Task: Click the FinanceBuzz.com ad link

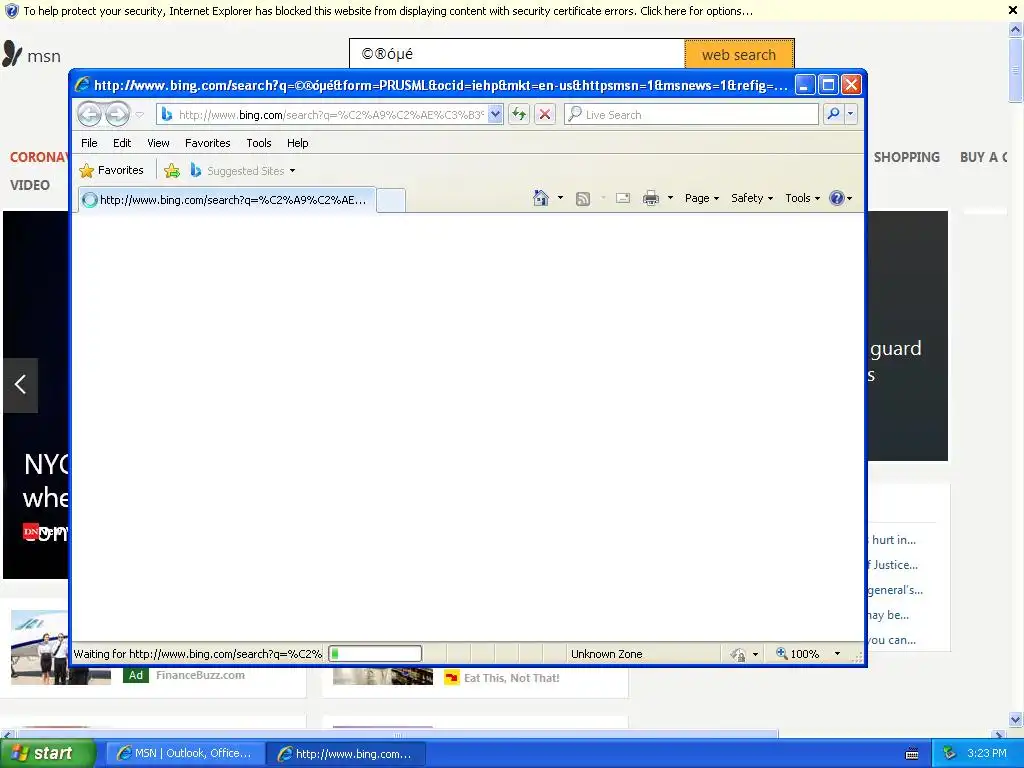Action: click(x=200, y=675)
